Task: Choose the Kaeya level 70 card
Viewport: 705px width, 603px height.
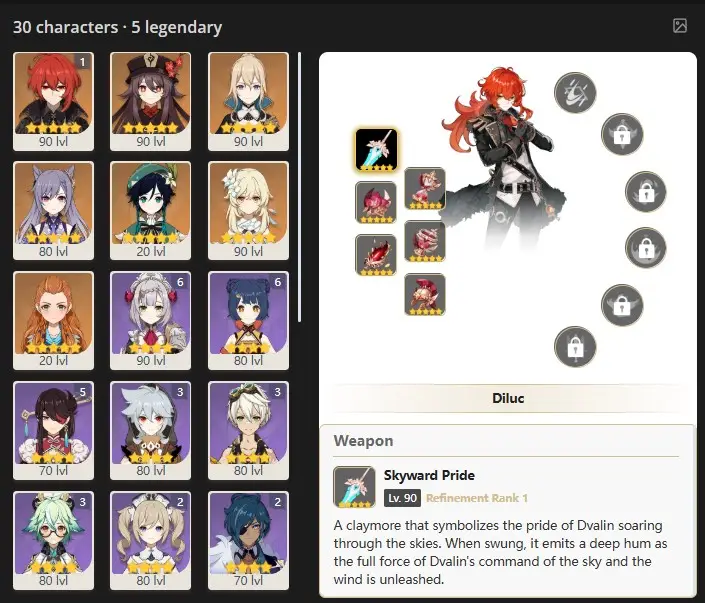Action: click(x=248, y=540)
